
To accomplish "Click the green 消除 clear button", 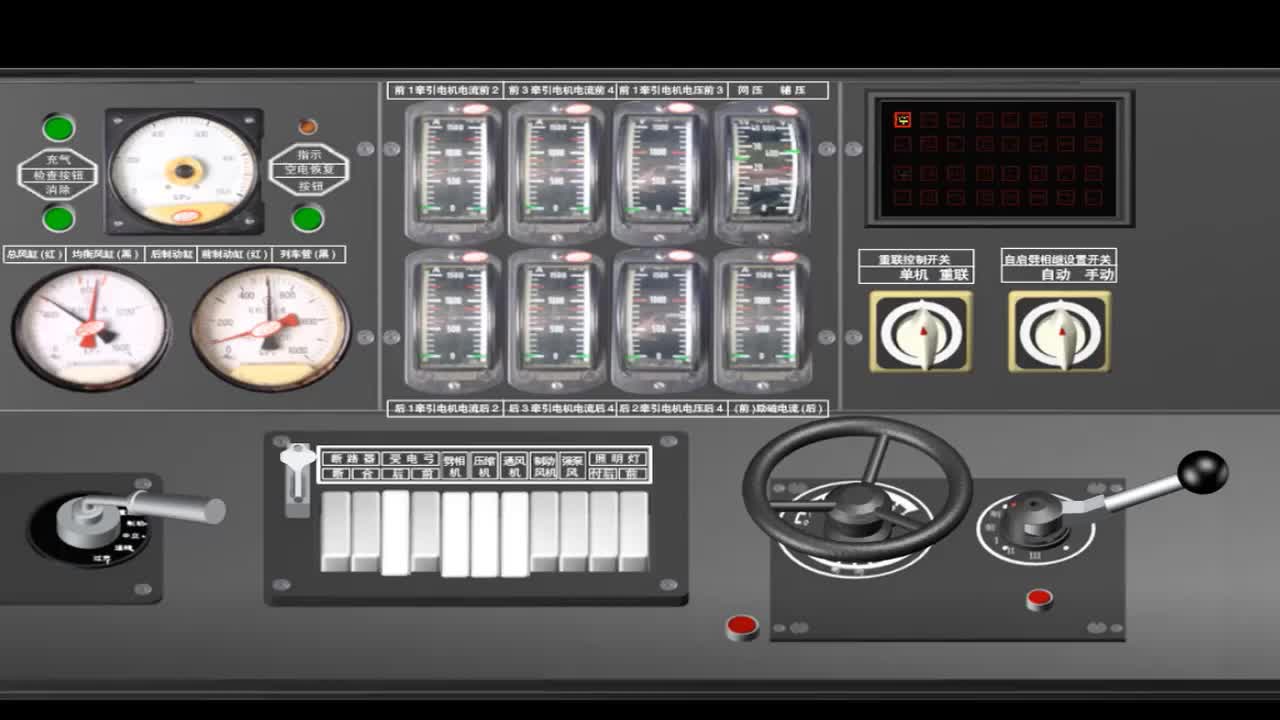I will [58, 218].
